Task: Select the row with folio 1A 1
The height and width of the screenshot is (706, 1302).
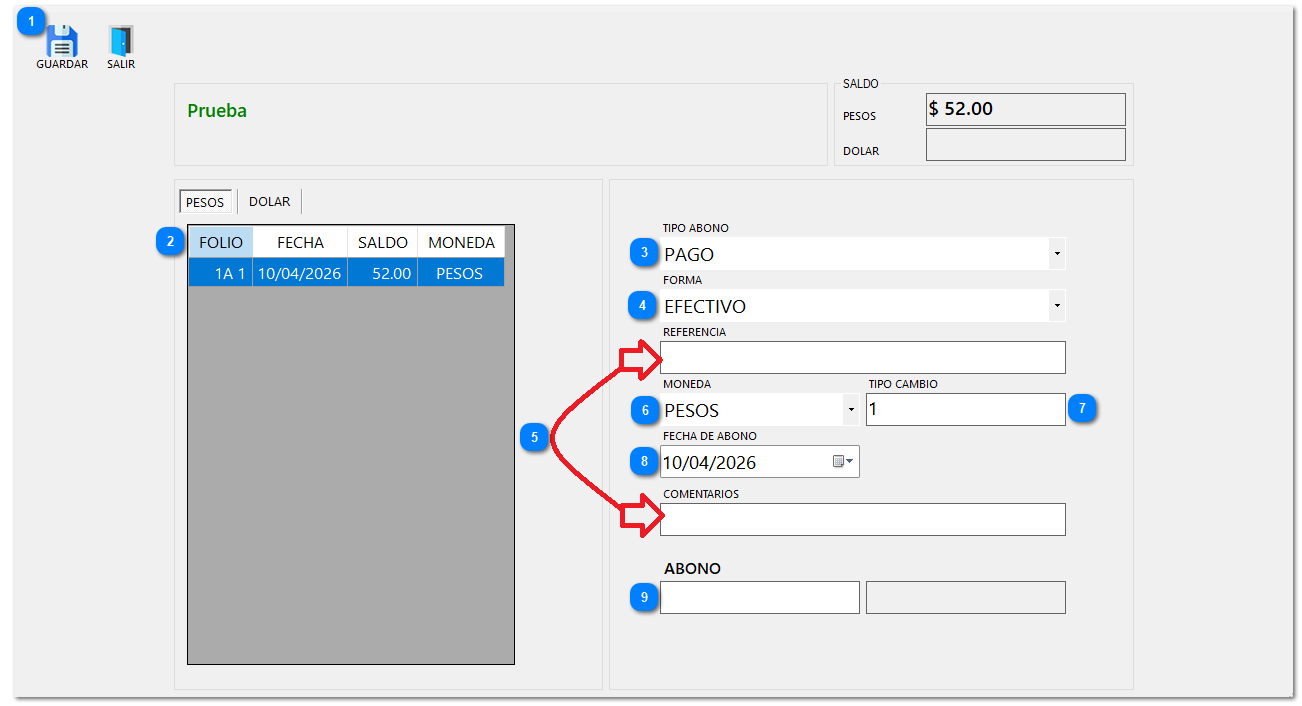Action: [x=346, y=273]
